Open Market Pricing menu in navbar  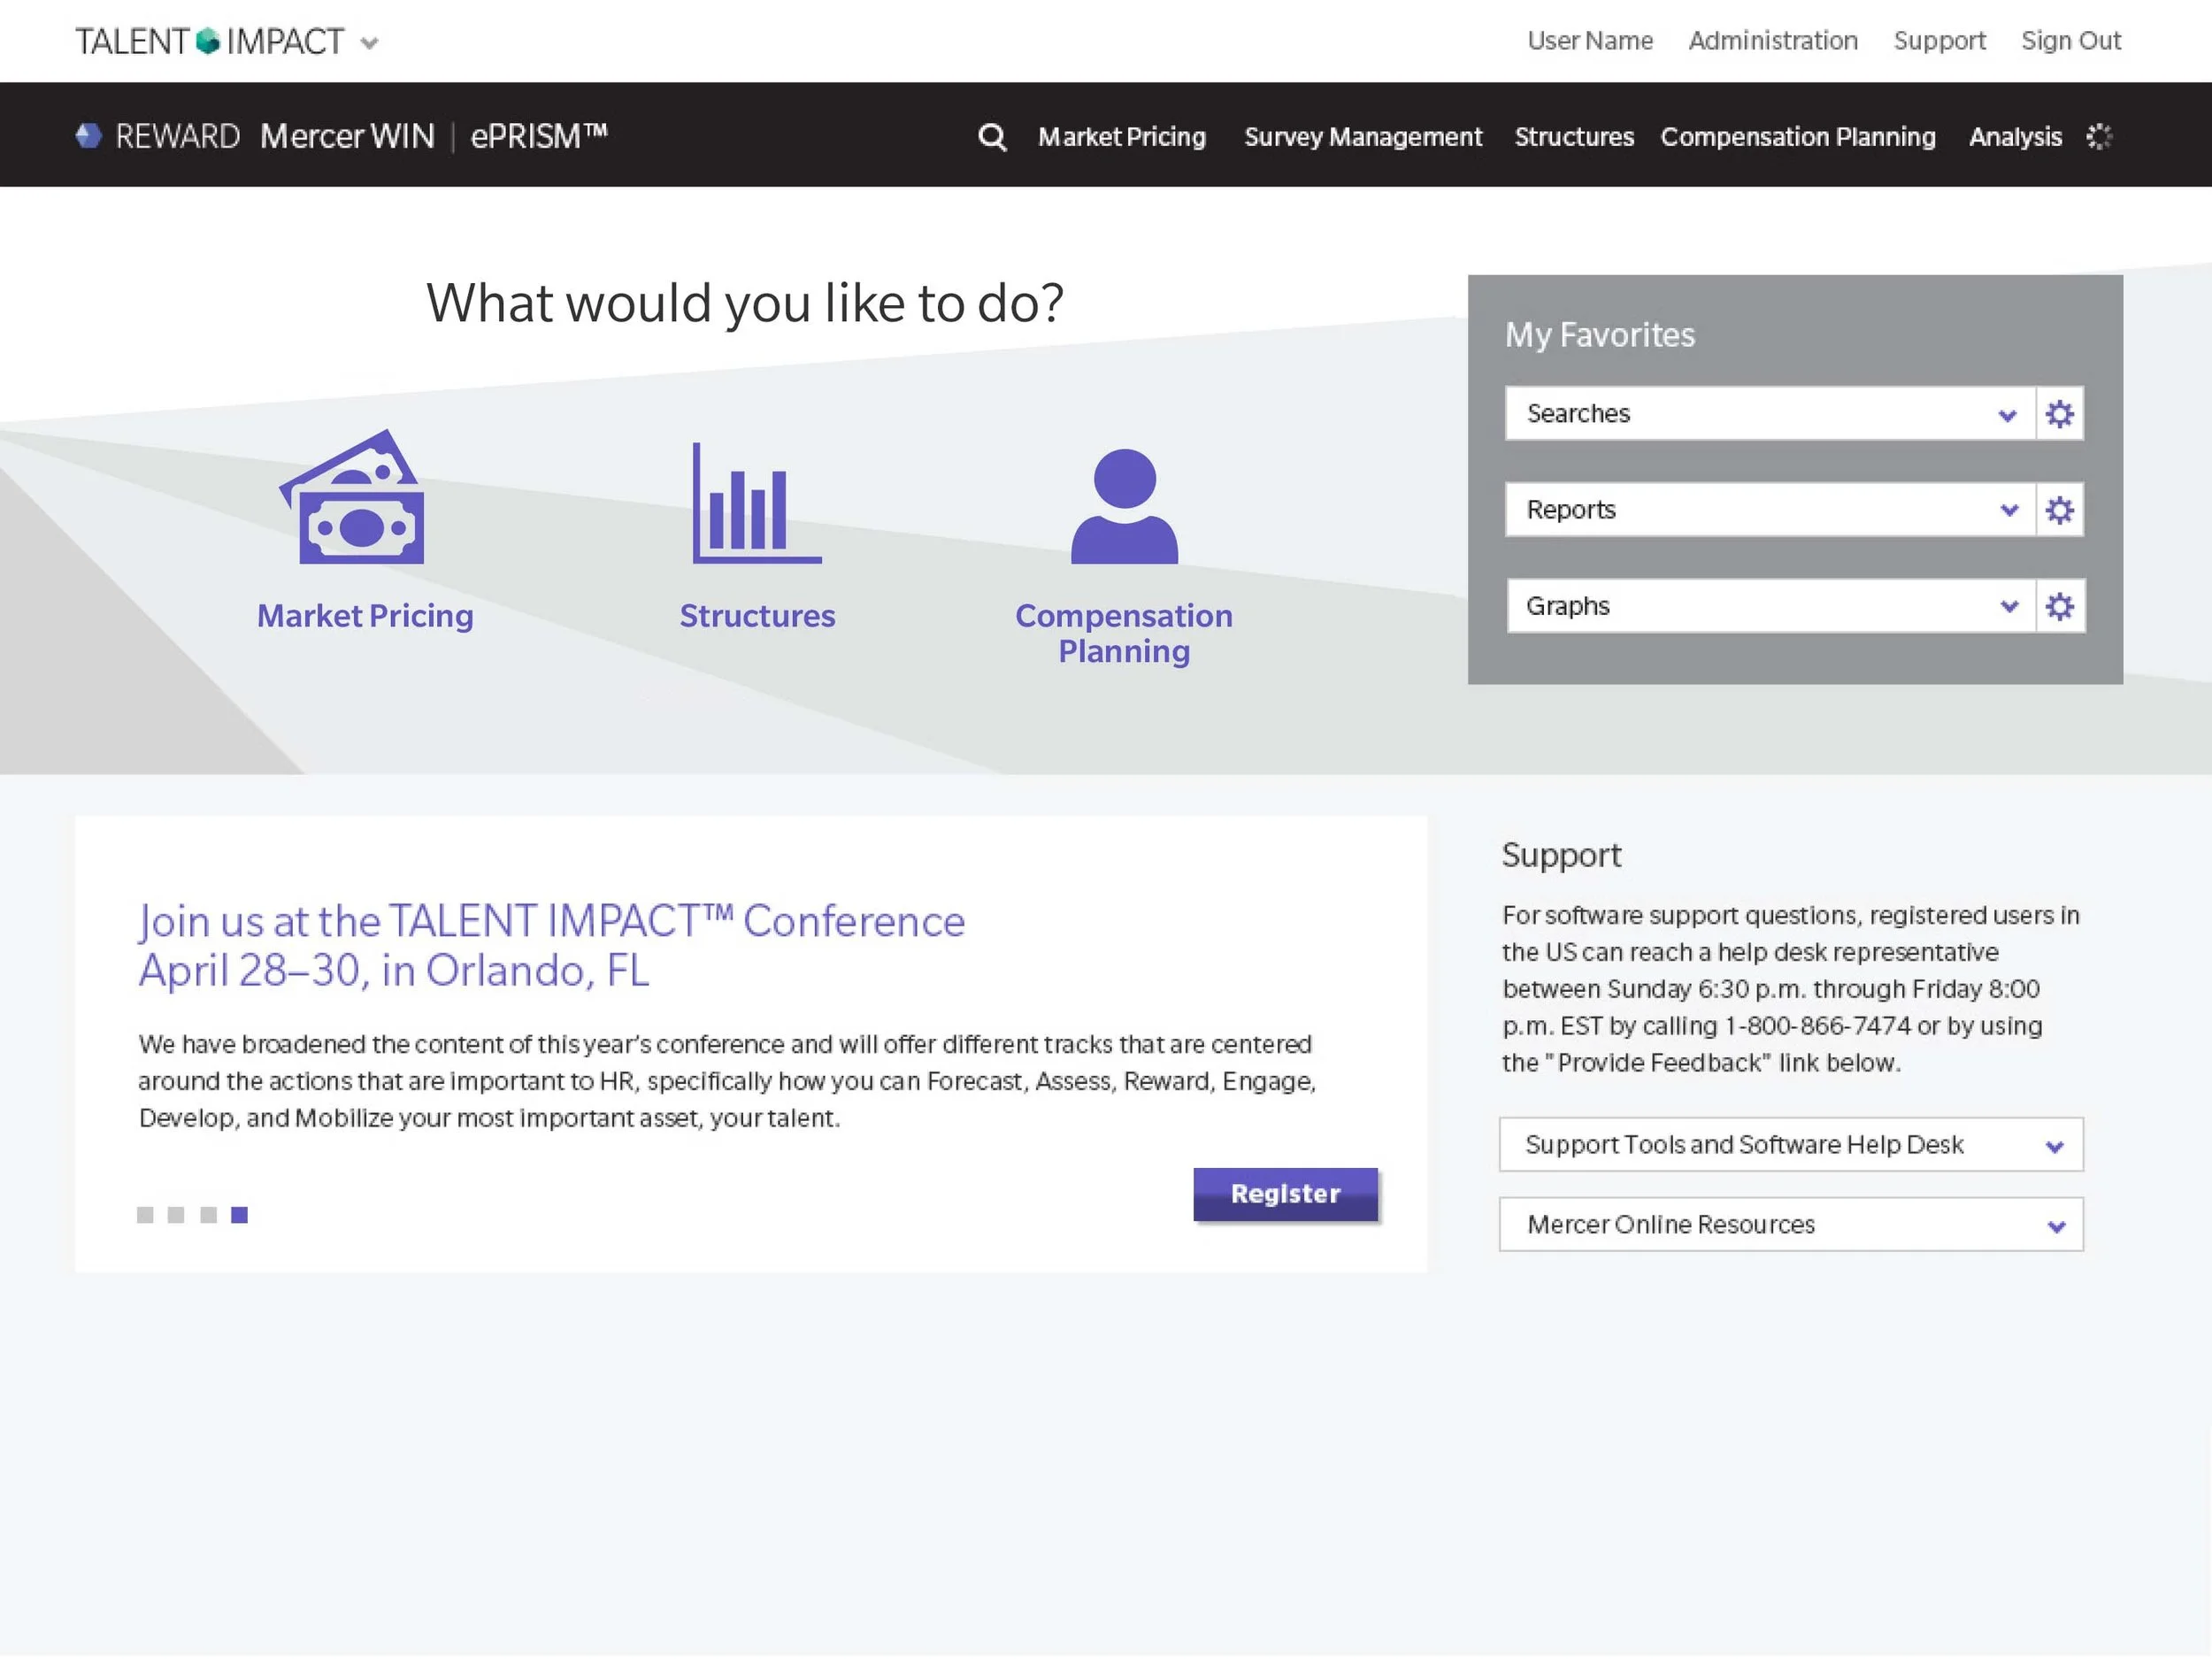pyautogui.click(x=1122, y=137)
